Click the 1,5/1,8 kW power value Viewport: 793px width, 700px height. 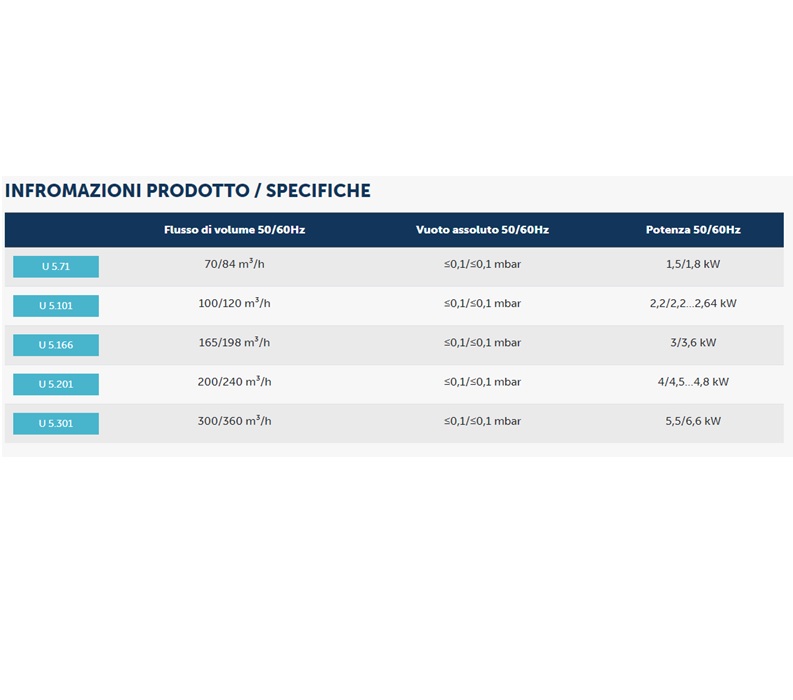692,264
